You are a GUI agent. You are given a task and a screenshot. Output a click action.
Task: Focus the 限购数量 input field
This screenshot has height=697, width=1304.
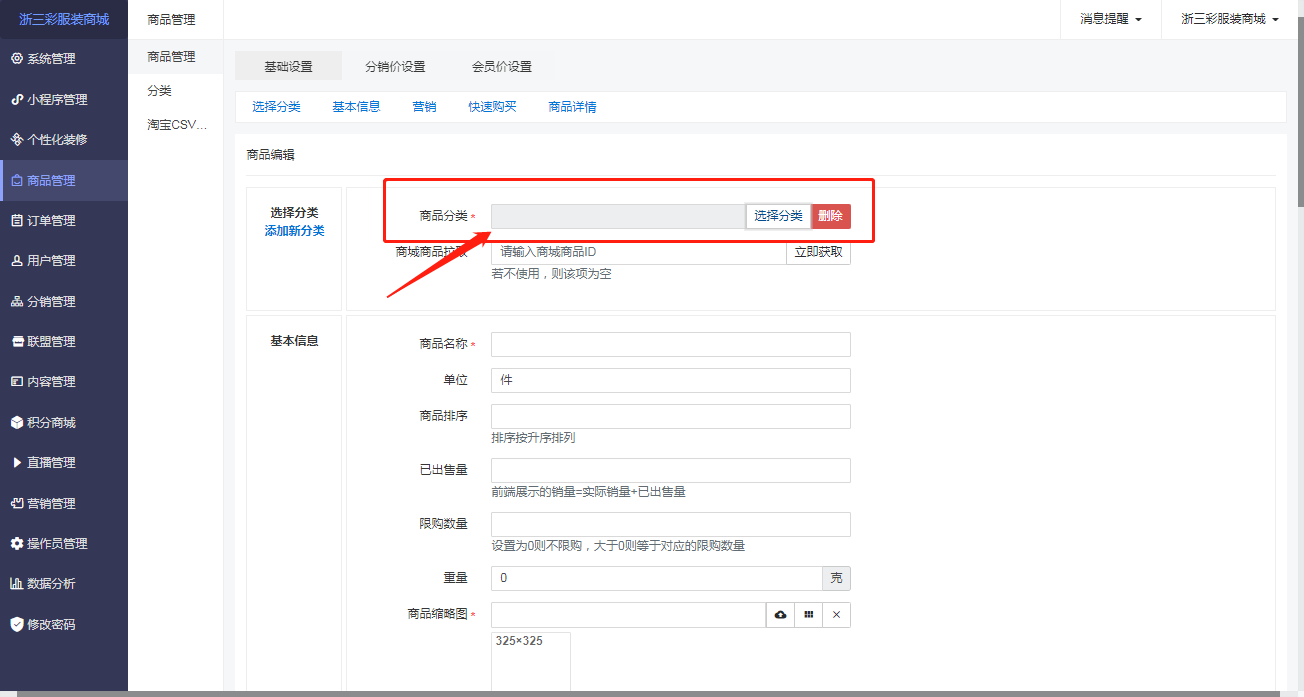pos(671,524)
